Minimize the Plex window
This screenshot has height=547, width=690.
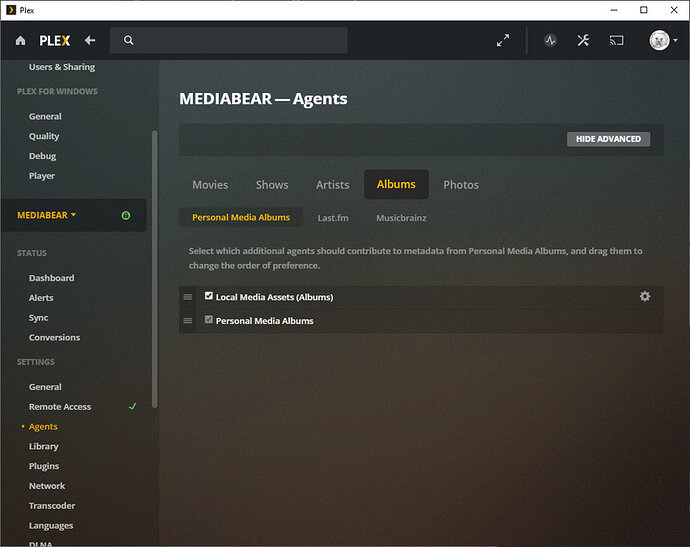click(x=614, y=10)
